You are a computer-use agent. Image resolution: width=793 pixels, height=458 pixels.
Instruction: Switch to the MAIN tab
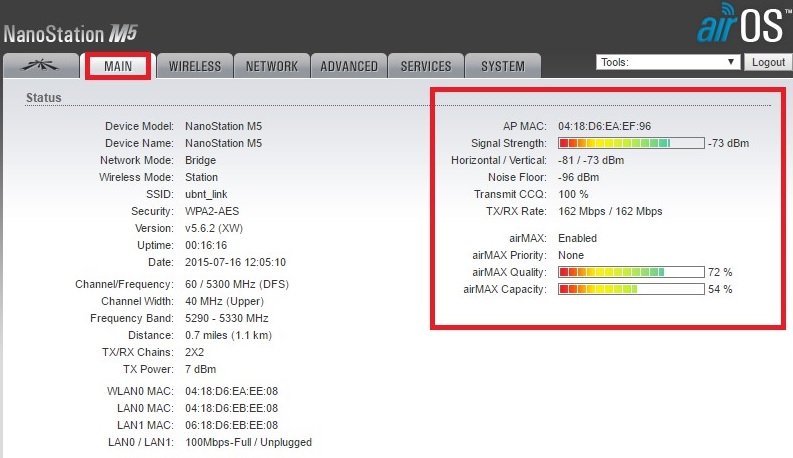pyautogui.click(x=118, y=66)
